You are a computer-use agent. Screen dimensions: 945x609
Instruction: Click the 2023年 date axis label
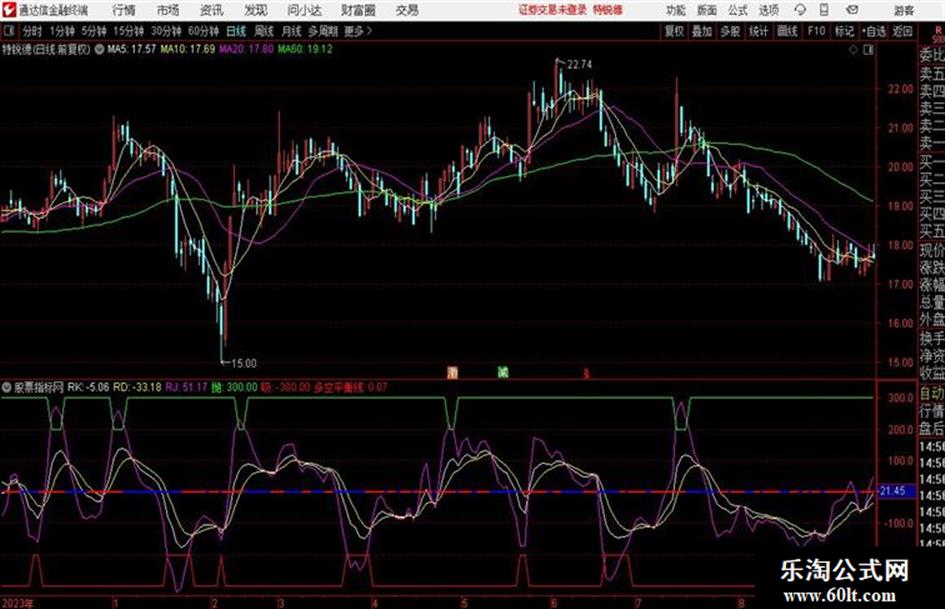(x=18, y=603)
